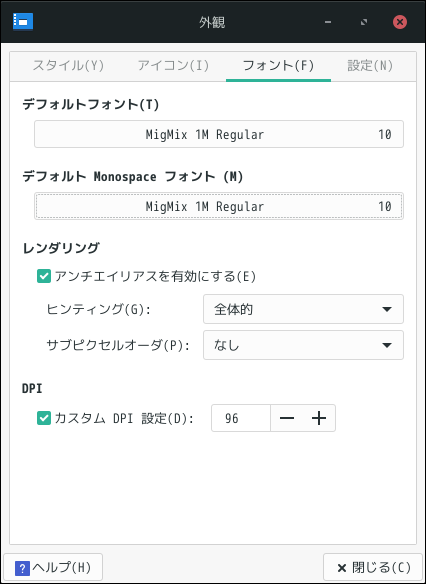Viewport: 426px width, 584px height.
Task: Decrease DPI with the minus button
Action: tap(287, 418)
